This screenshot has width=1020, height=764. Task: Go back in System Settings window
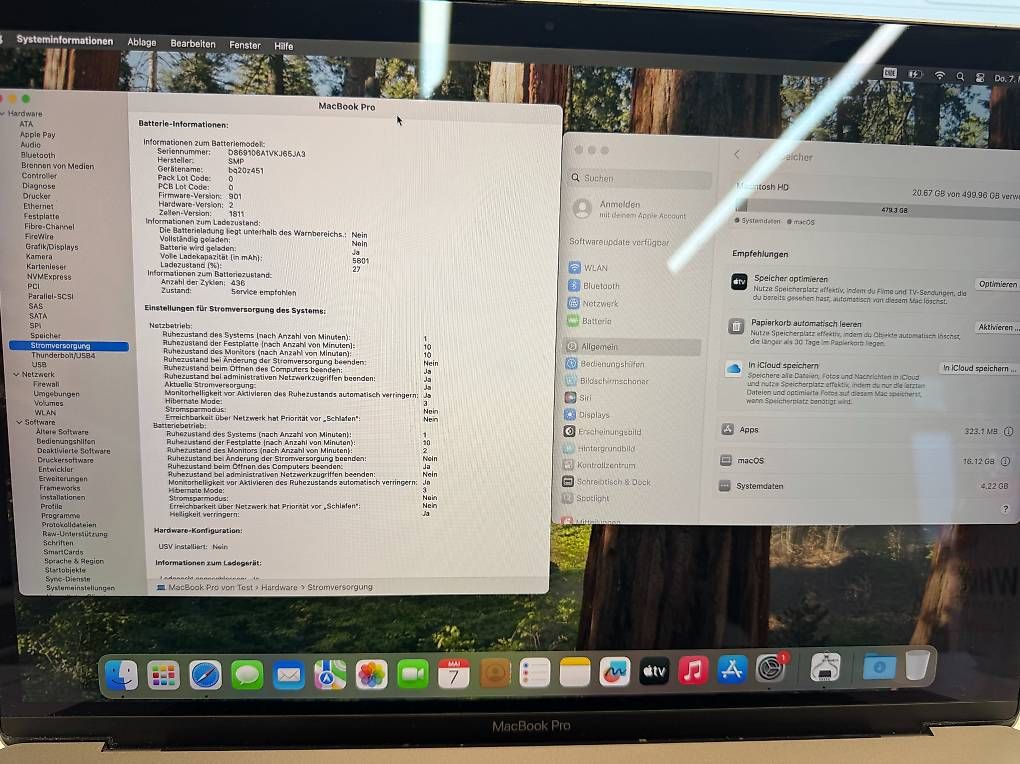pos(737,154)
